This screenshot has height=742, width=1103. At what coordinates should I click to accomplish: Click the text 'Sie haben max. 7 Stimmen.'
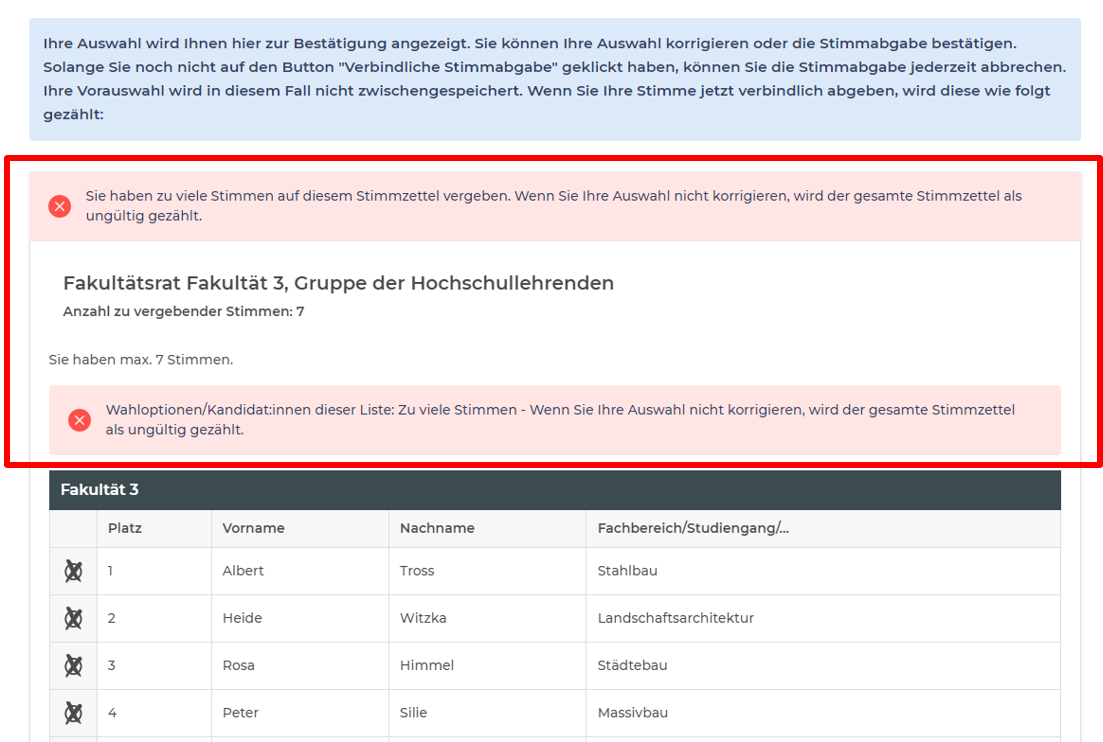point(141,359)
